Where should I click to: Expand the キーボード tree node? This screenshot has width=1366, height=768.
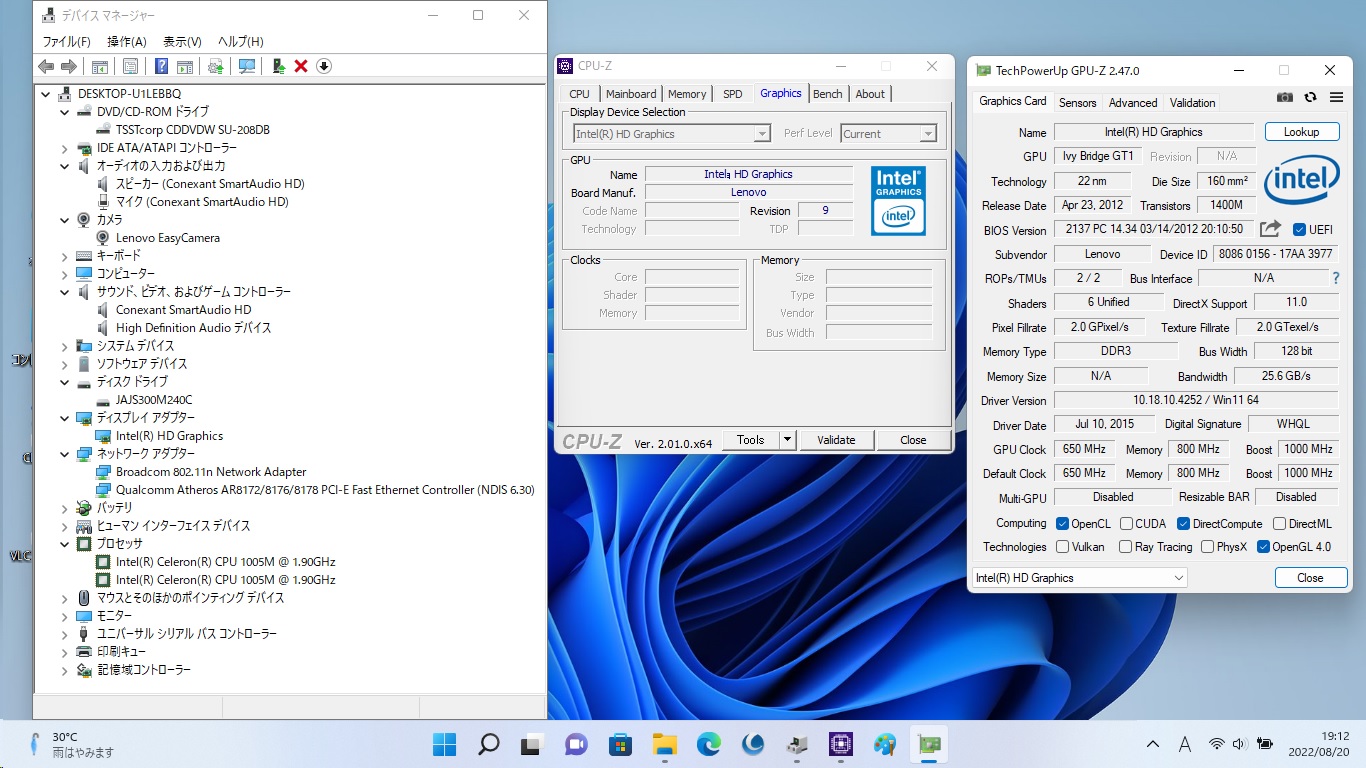click(65, 256)
